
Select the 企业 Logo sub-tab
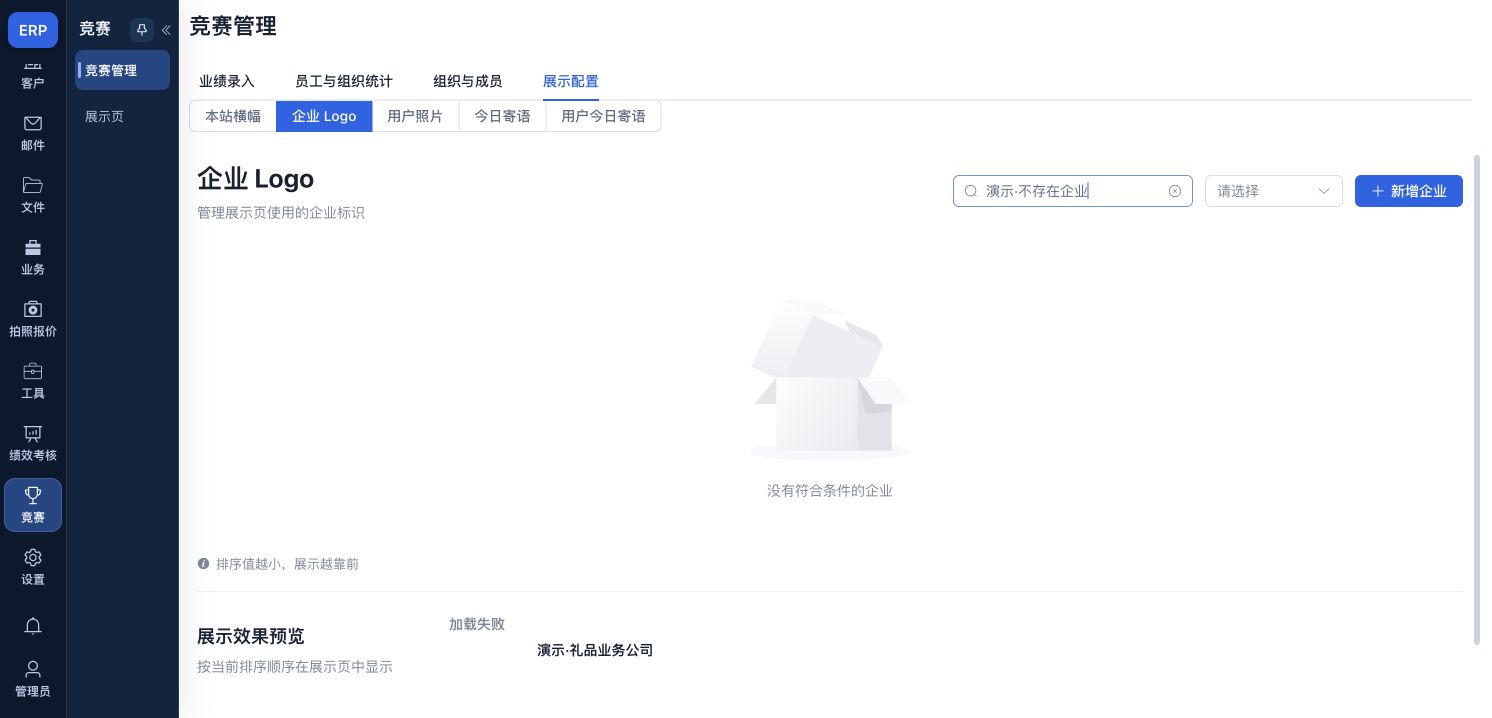324,116
